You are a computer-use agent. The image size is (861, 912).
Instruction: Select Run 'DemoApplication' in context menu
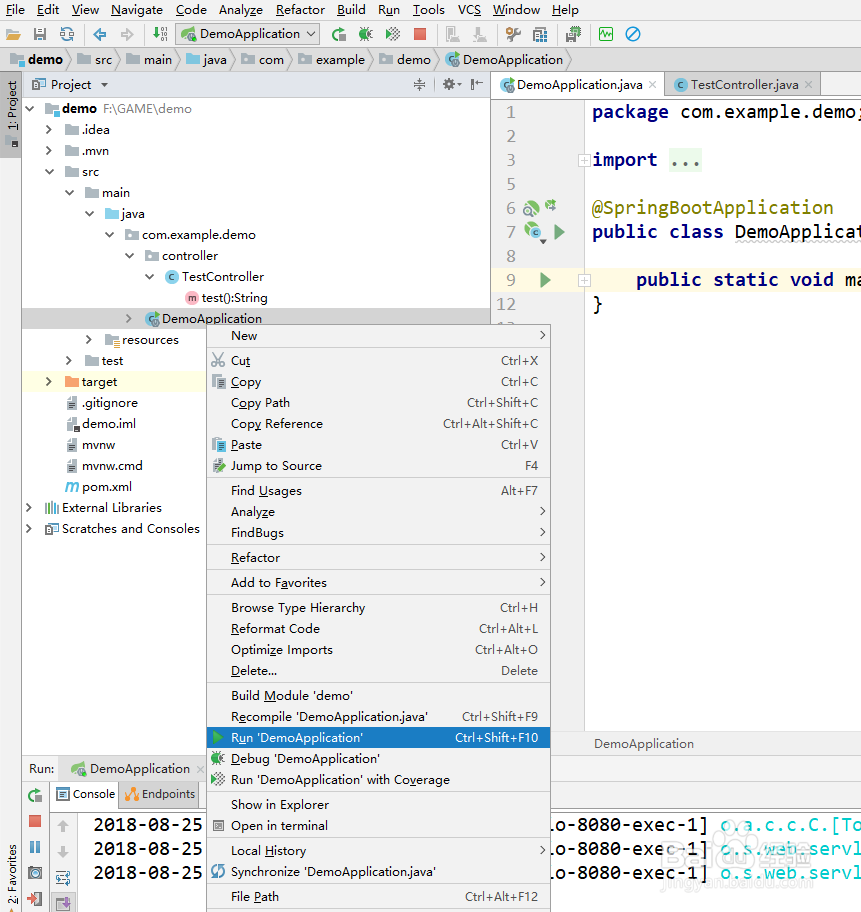[378, 738]
